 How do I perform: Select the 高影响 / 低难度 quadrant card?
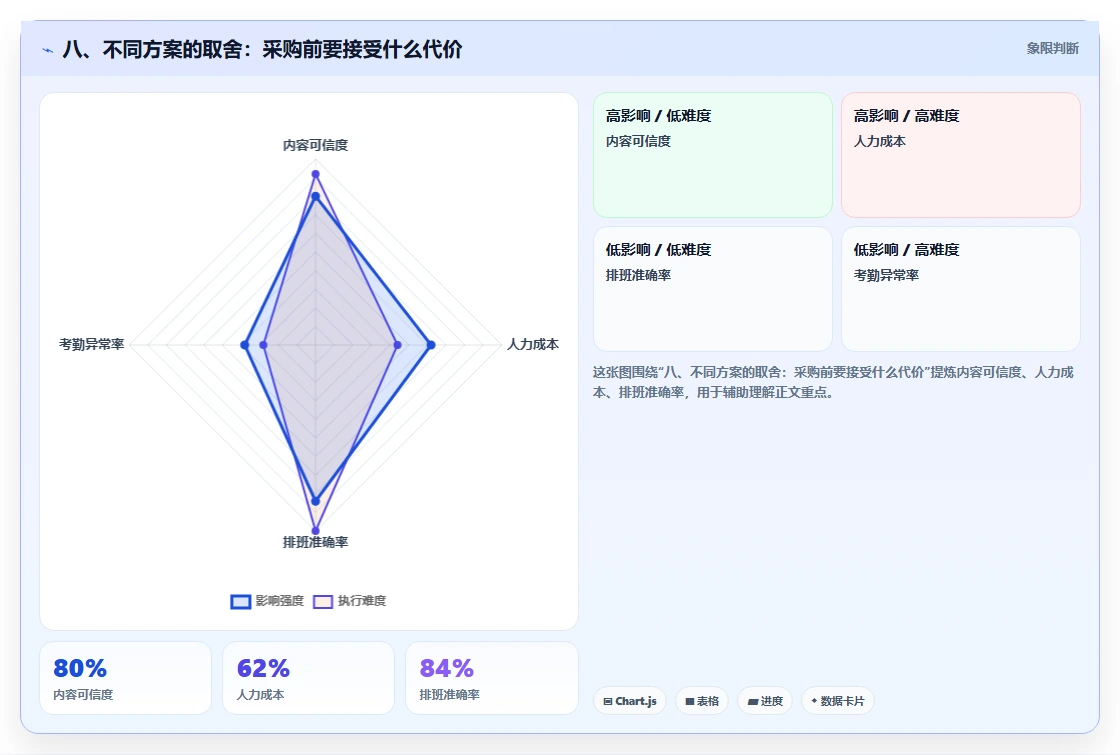[713, 154]
